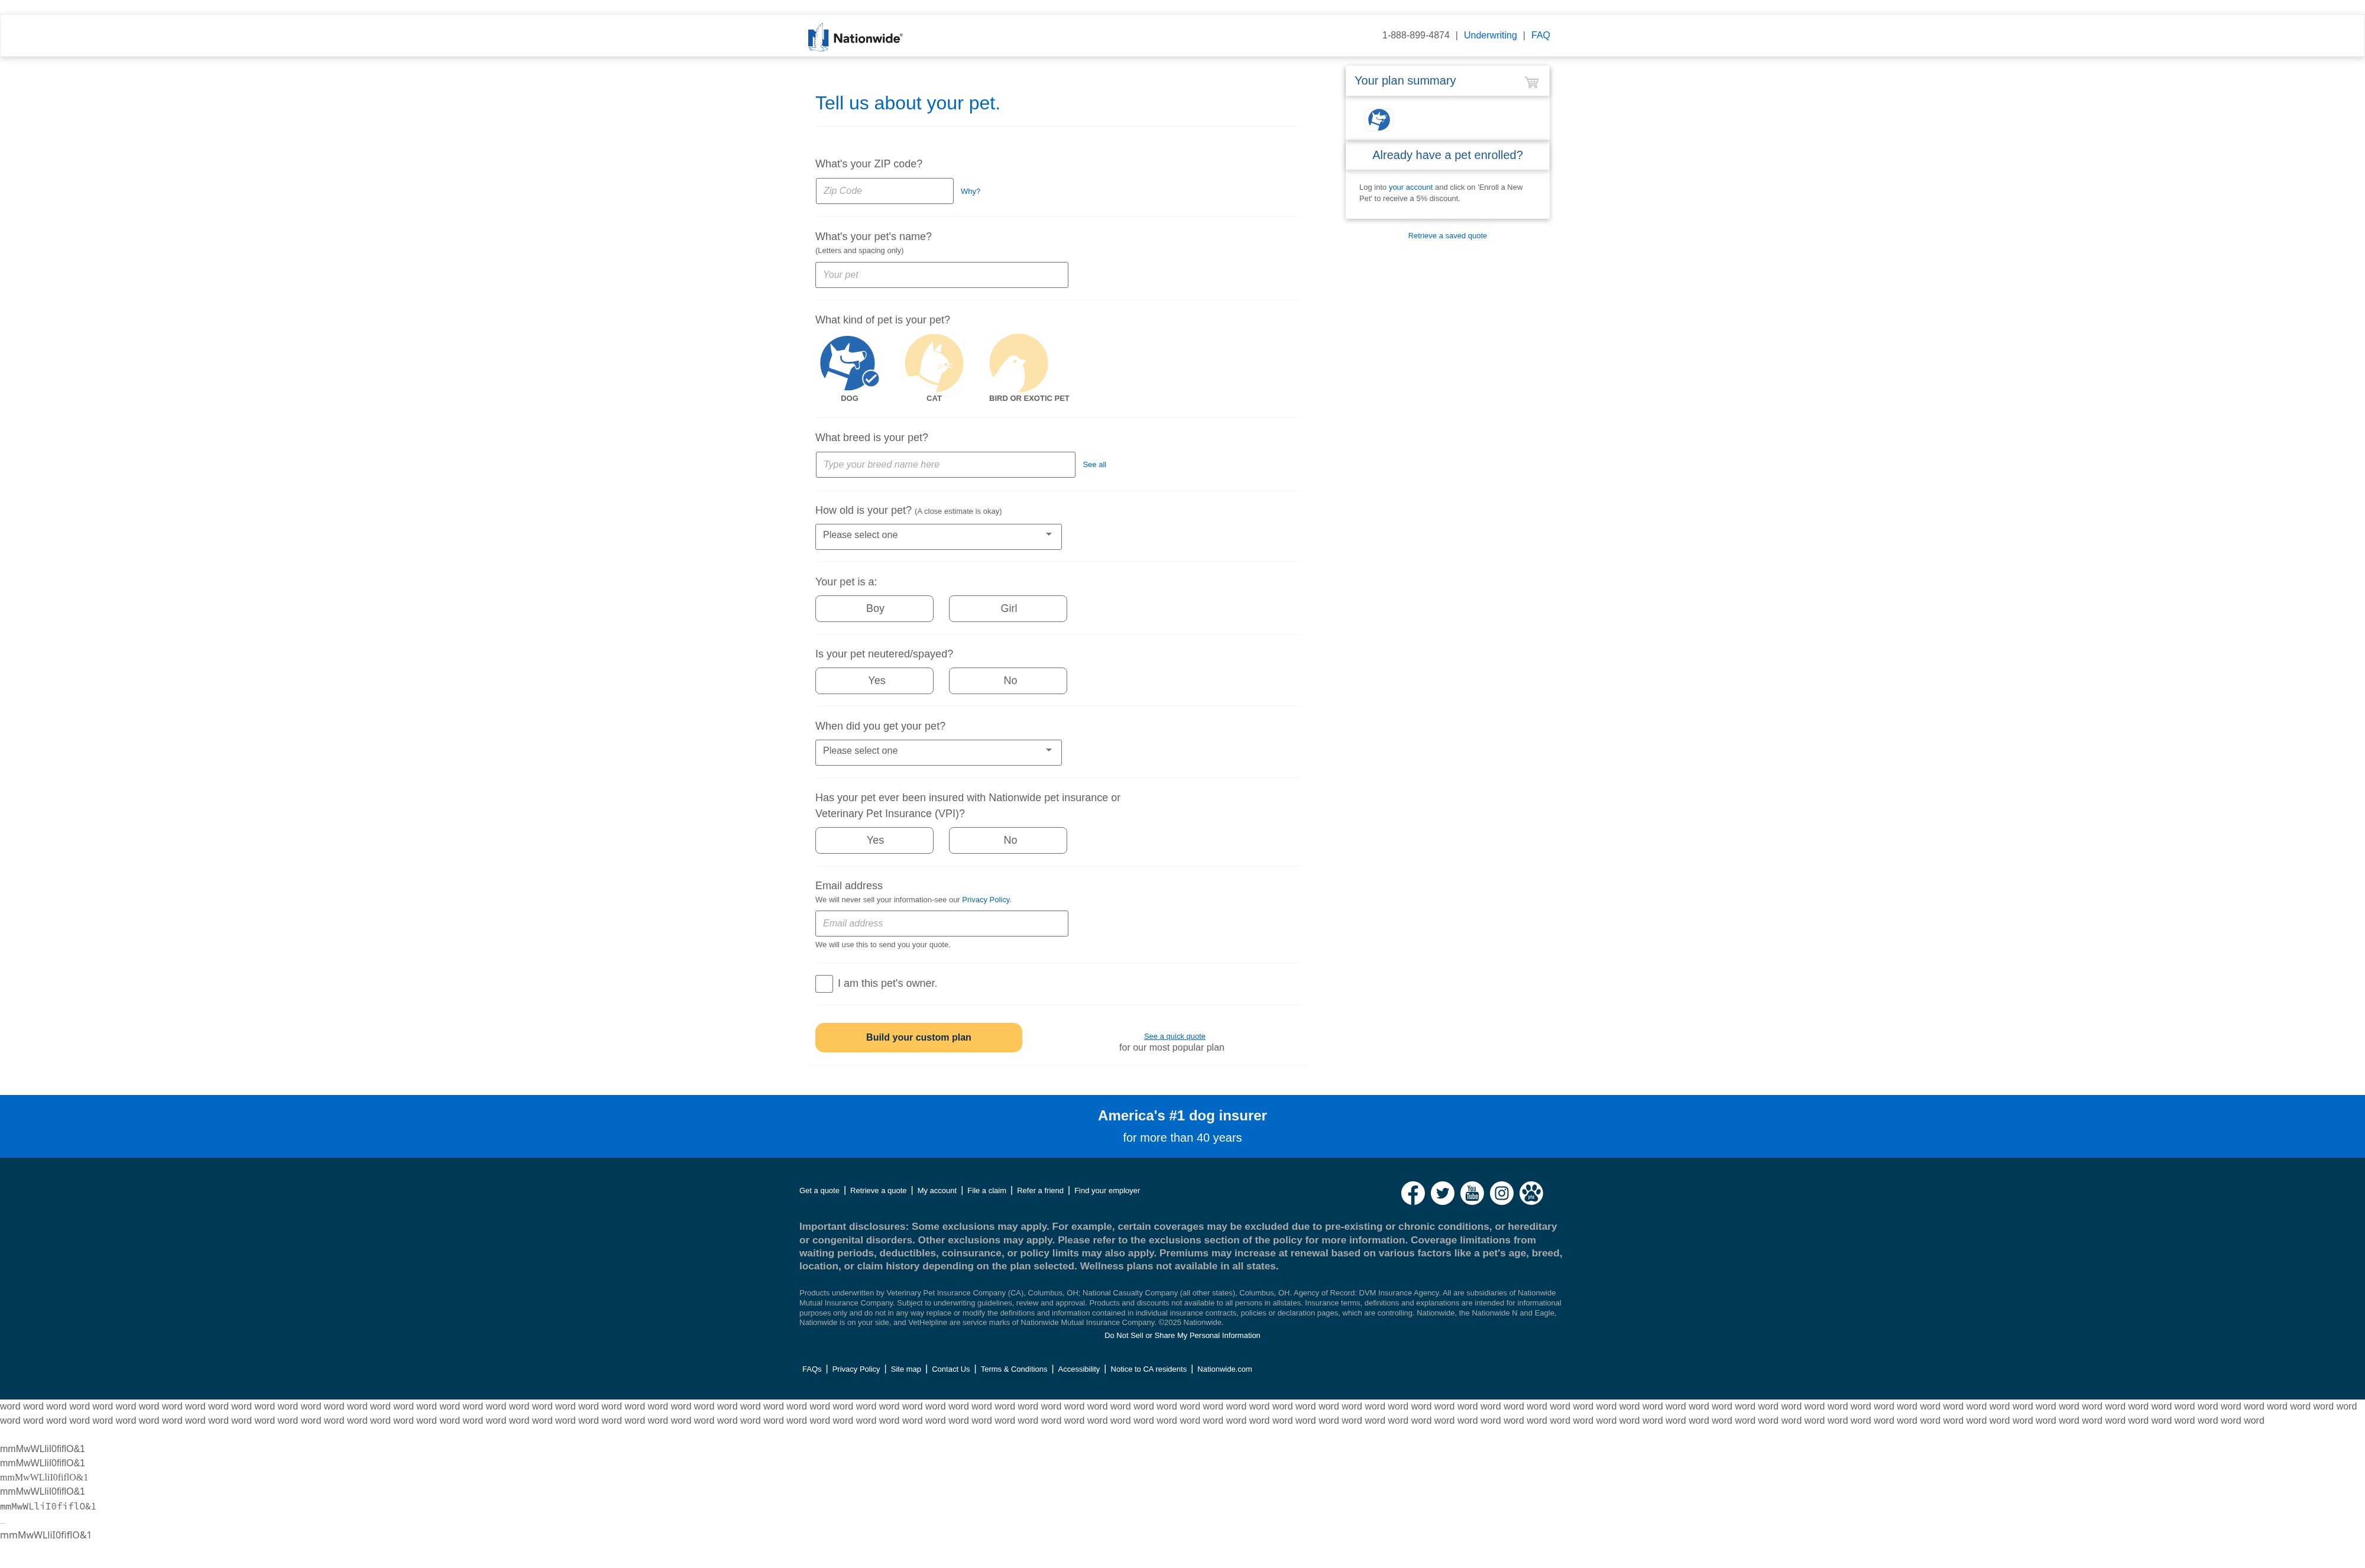Open Notice to CA residents link
This screenshot has width=2365, height=1568.
(x=1148, y=1370)
